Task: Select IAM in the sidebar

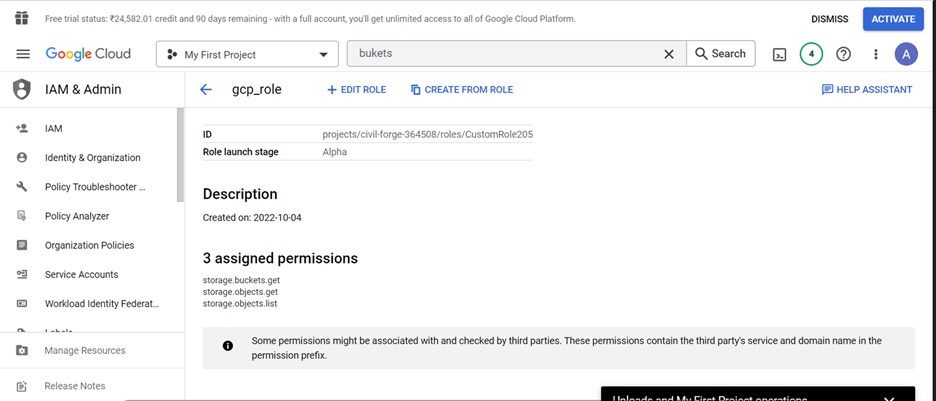Action: [x=53, y=128]
